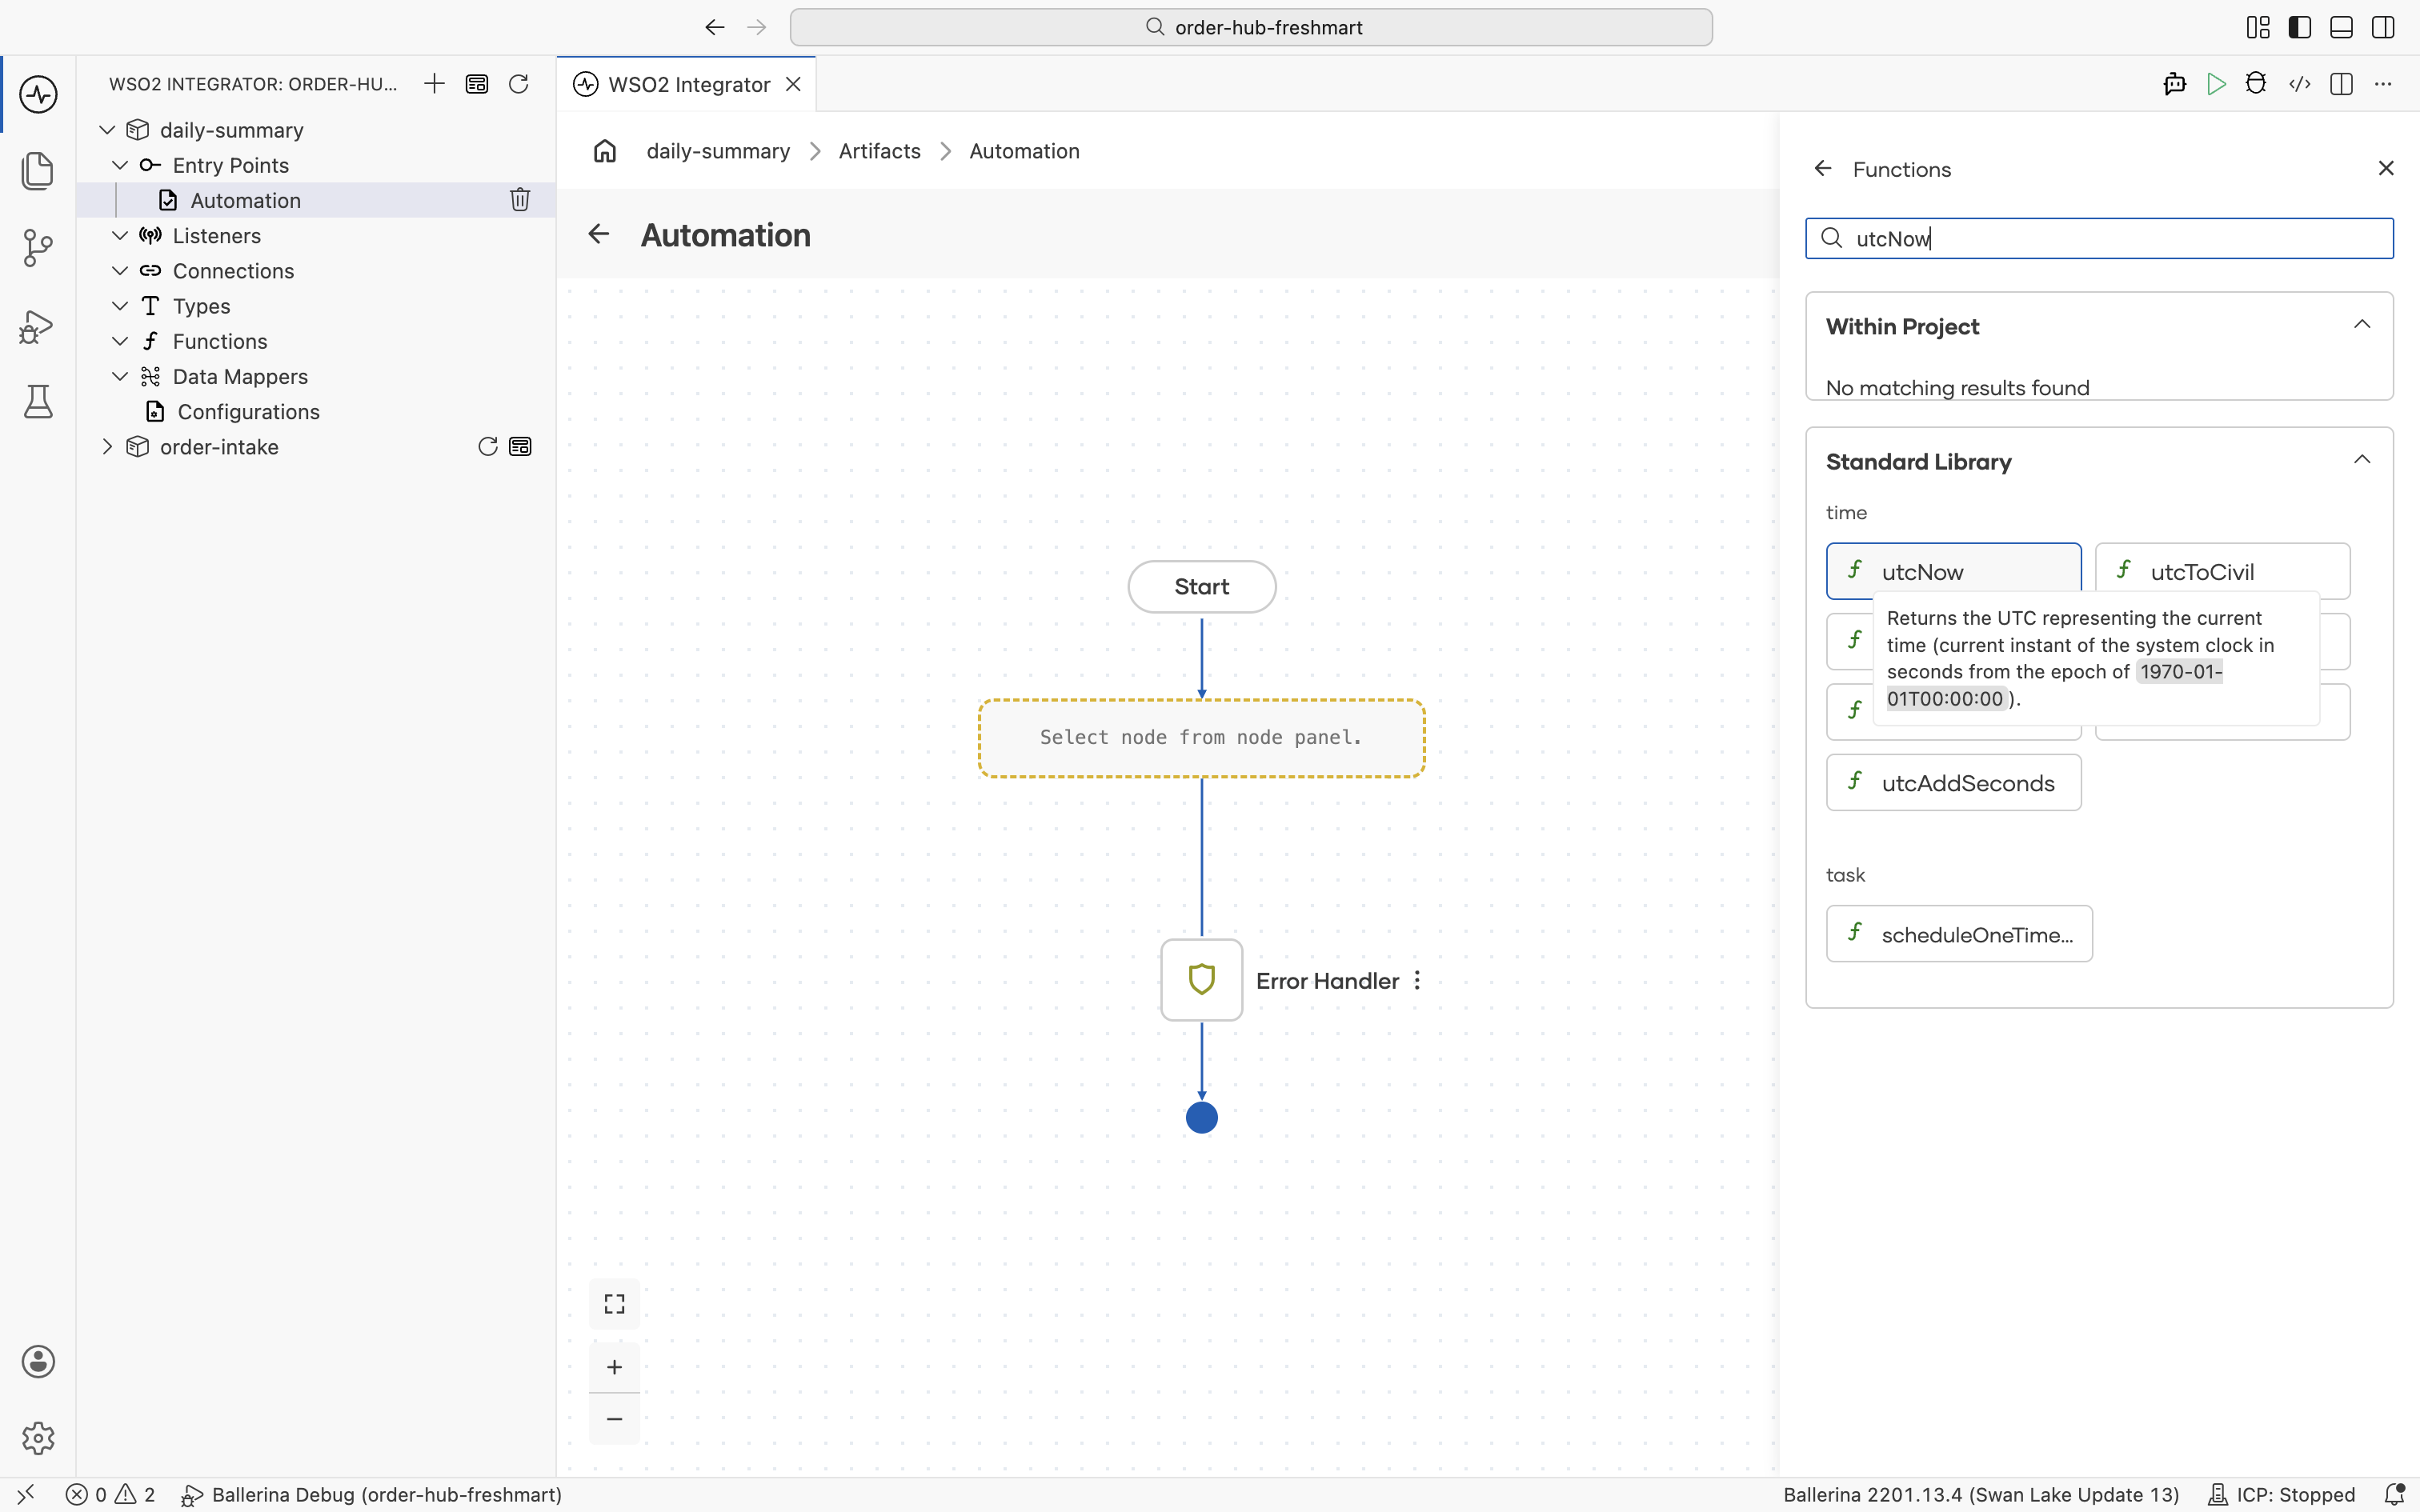Collapse the daily-summary project tree
The width and height of the screenshot is (2420, 1512).
[107, 130]
